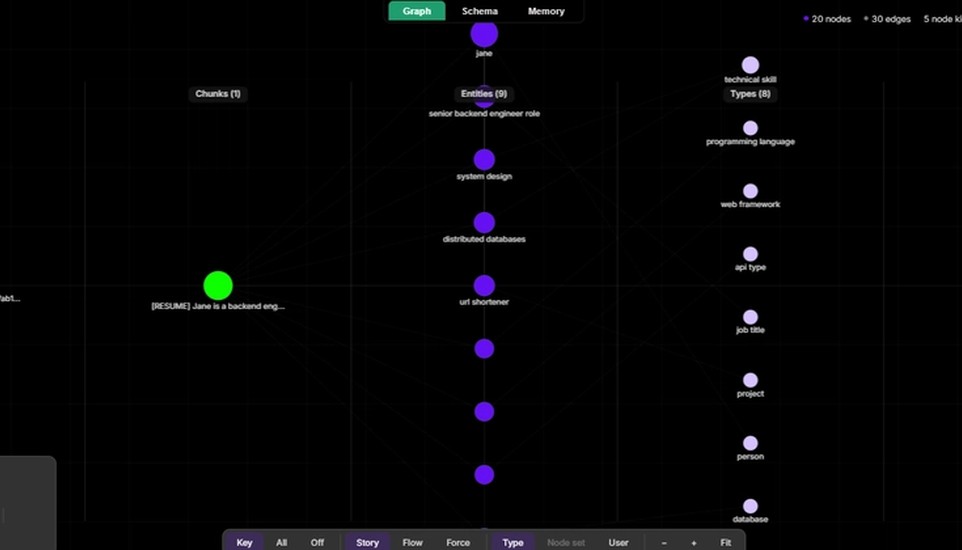Select the person type node

[750, 443]
